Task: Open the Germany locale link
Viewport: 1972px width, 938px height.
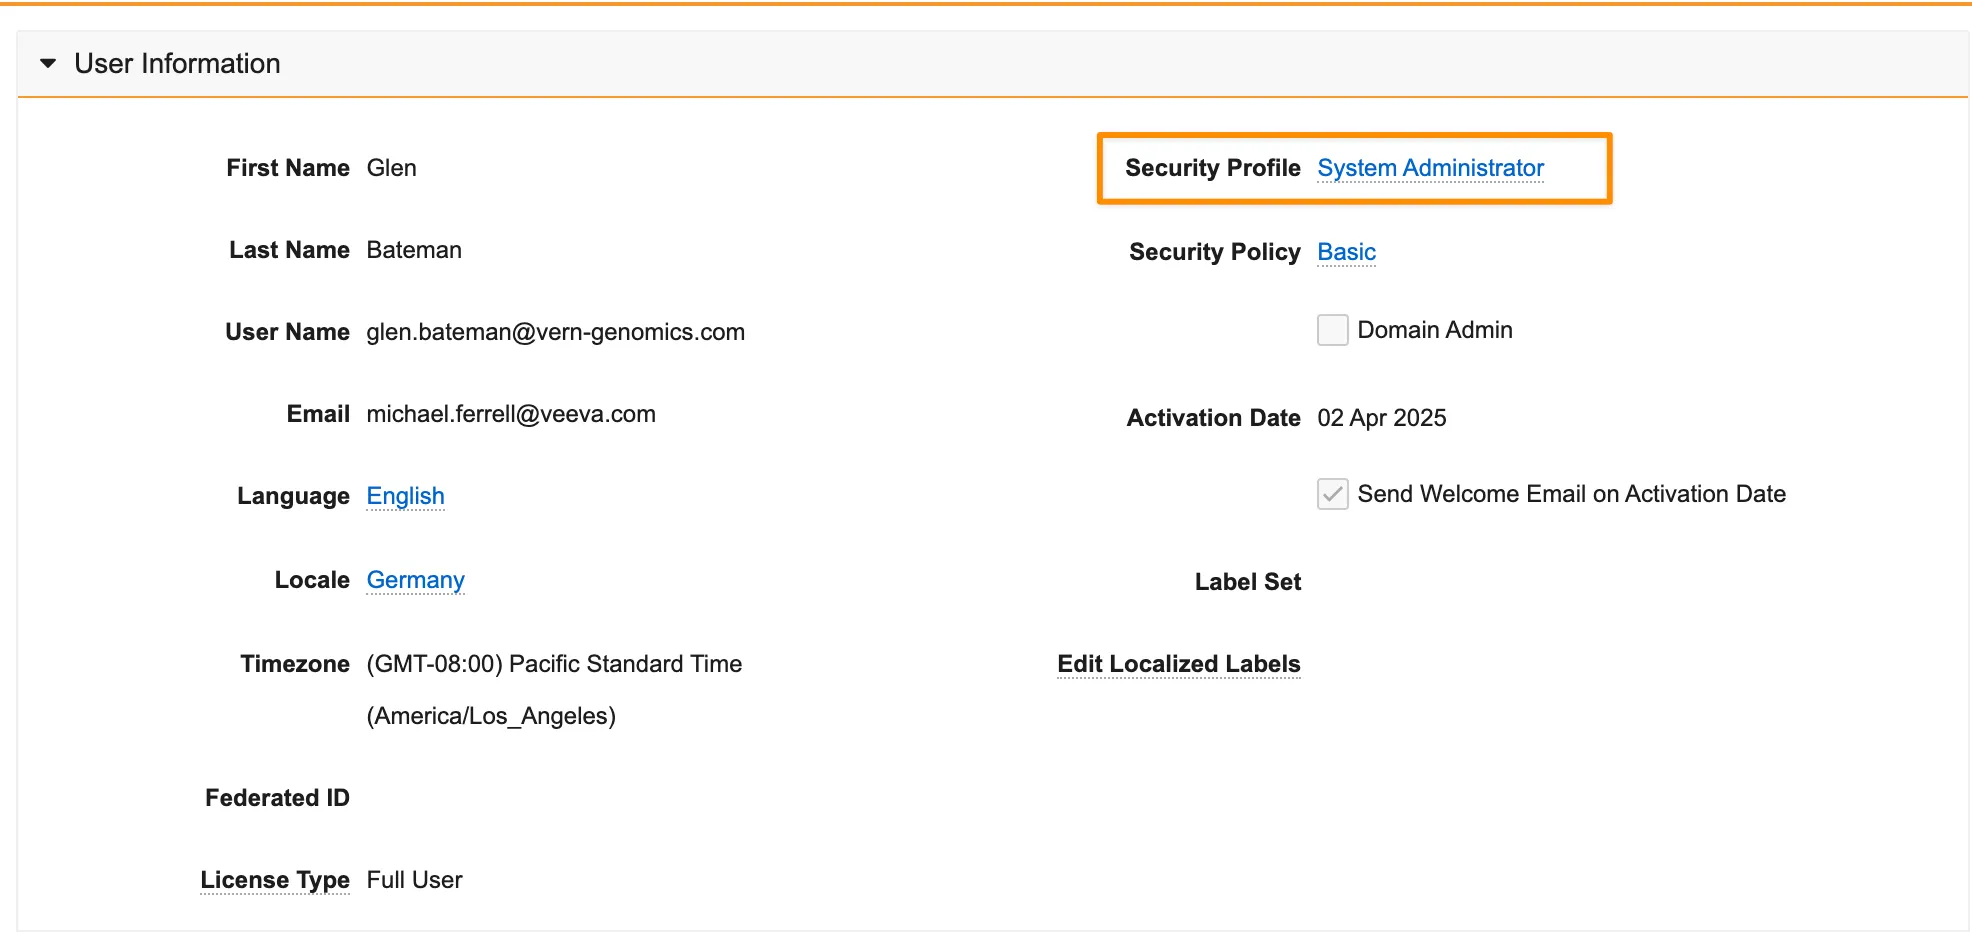Action: pyautogui.click(x=415, y=580)
